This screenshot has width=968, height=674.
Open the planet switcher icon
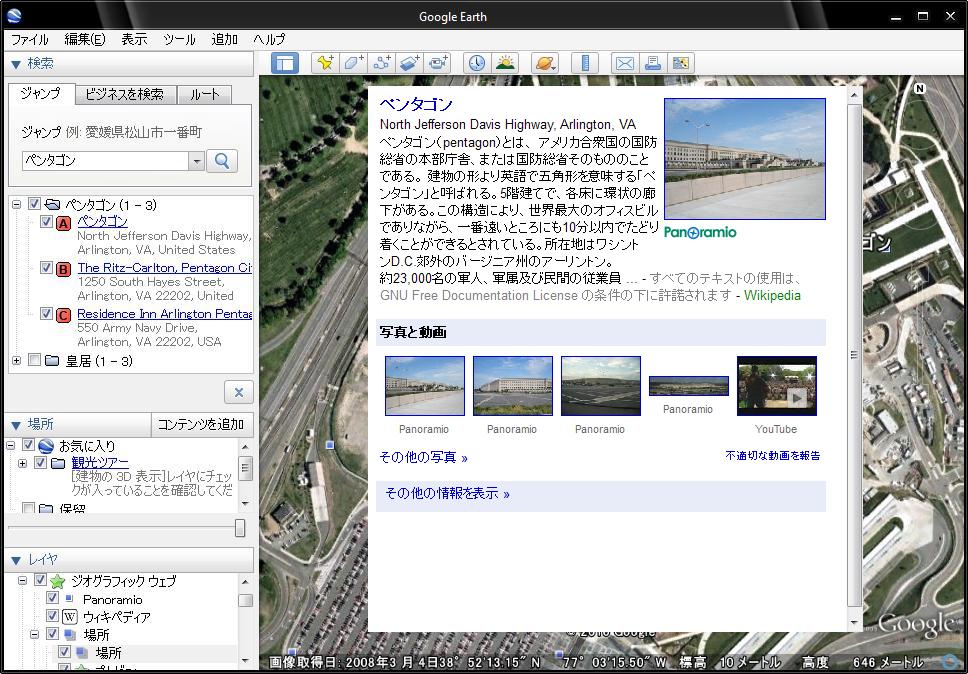[x=545, y=63]
